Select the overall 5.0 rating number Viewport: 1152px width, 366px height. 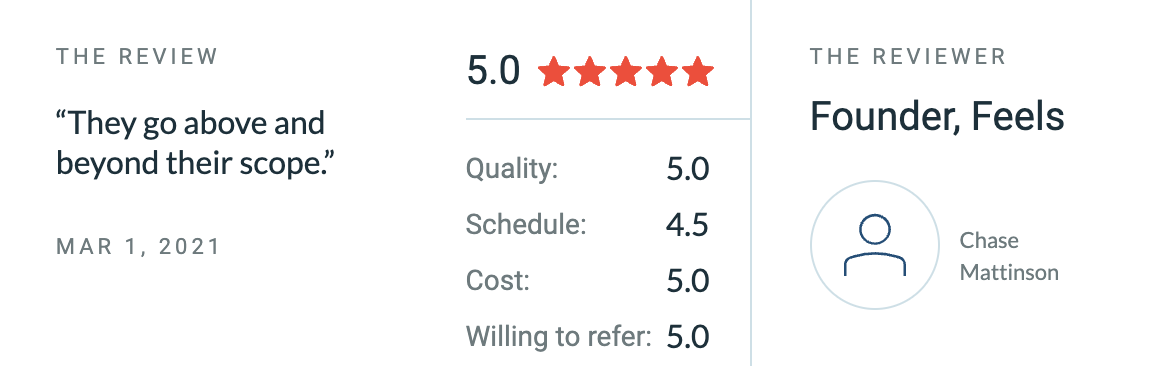pos(494,72)
